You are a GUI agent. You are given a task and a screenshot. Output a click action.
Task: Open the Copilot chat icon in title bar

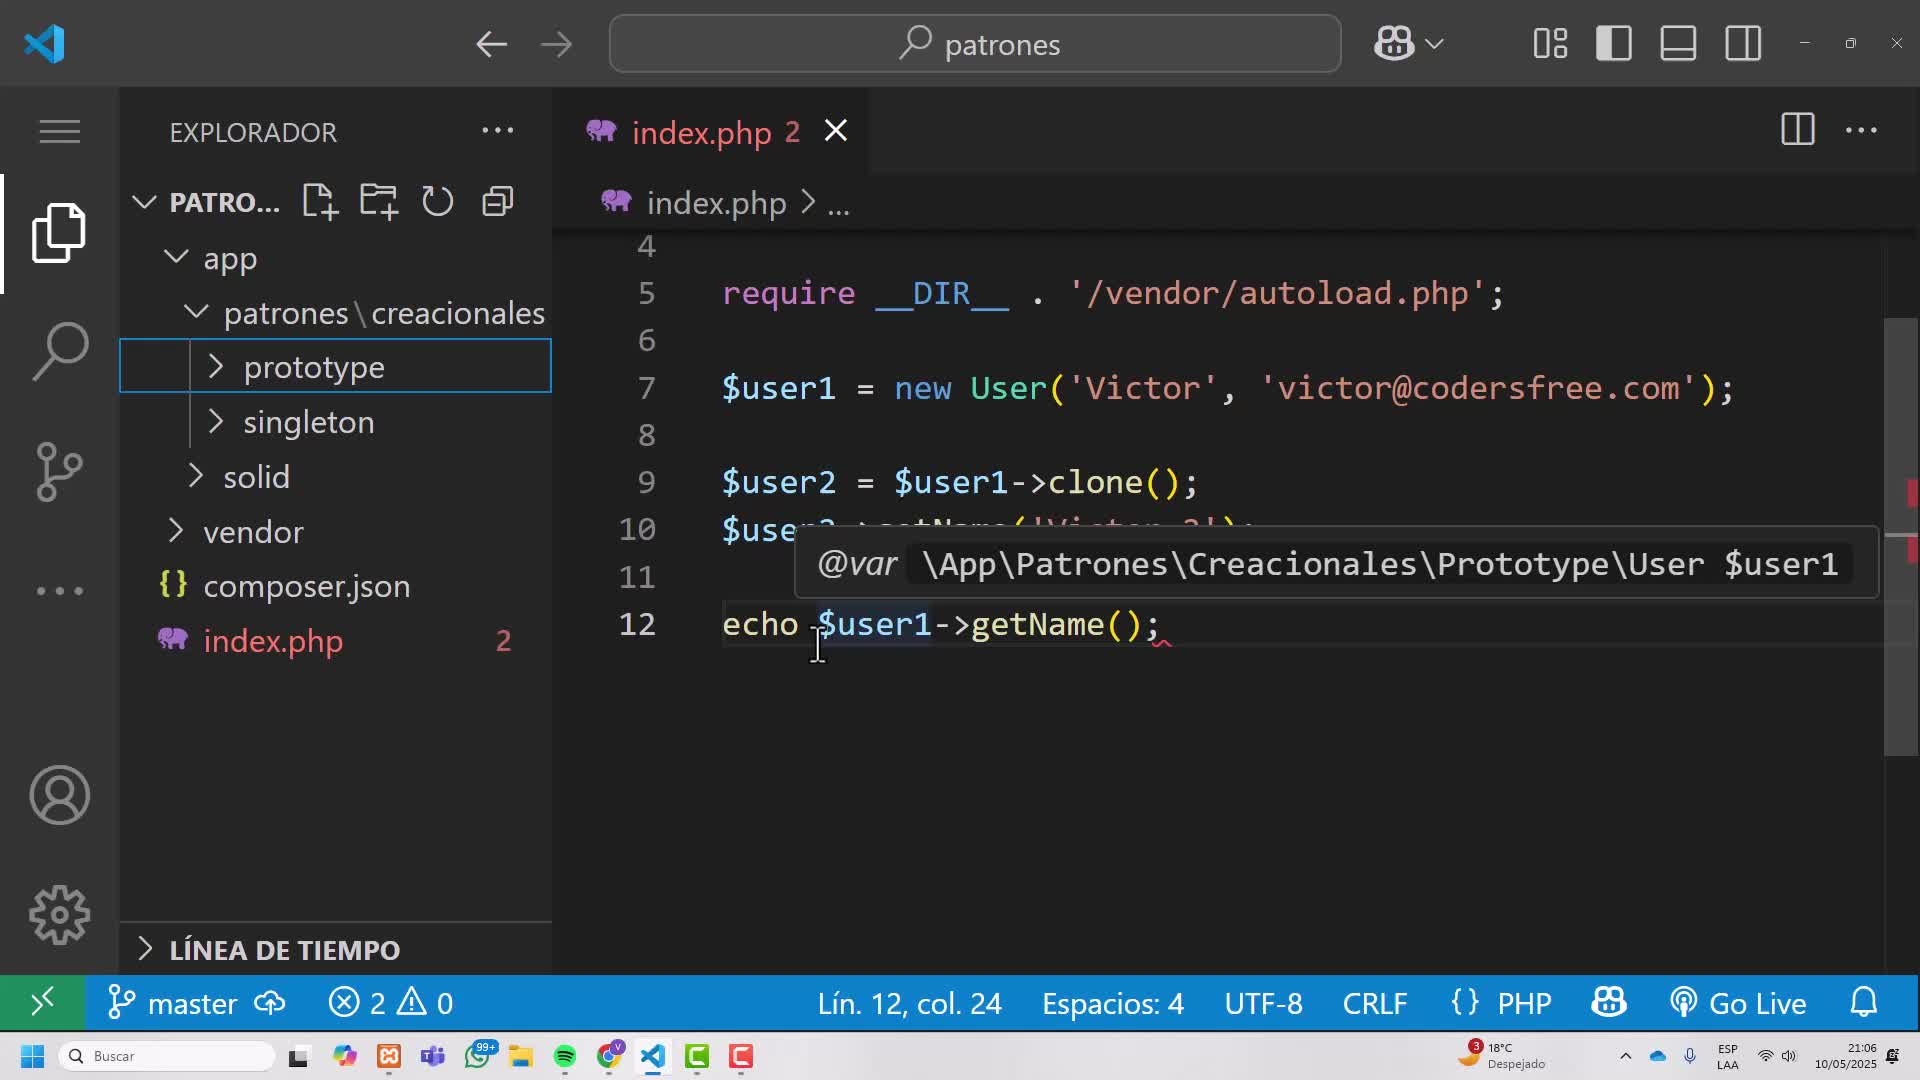[1393, 44]
